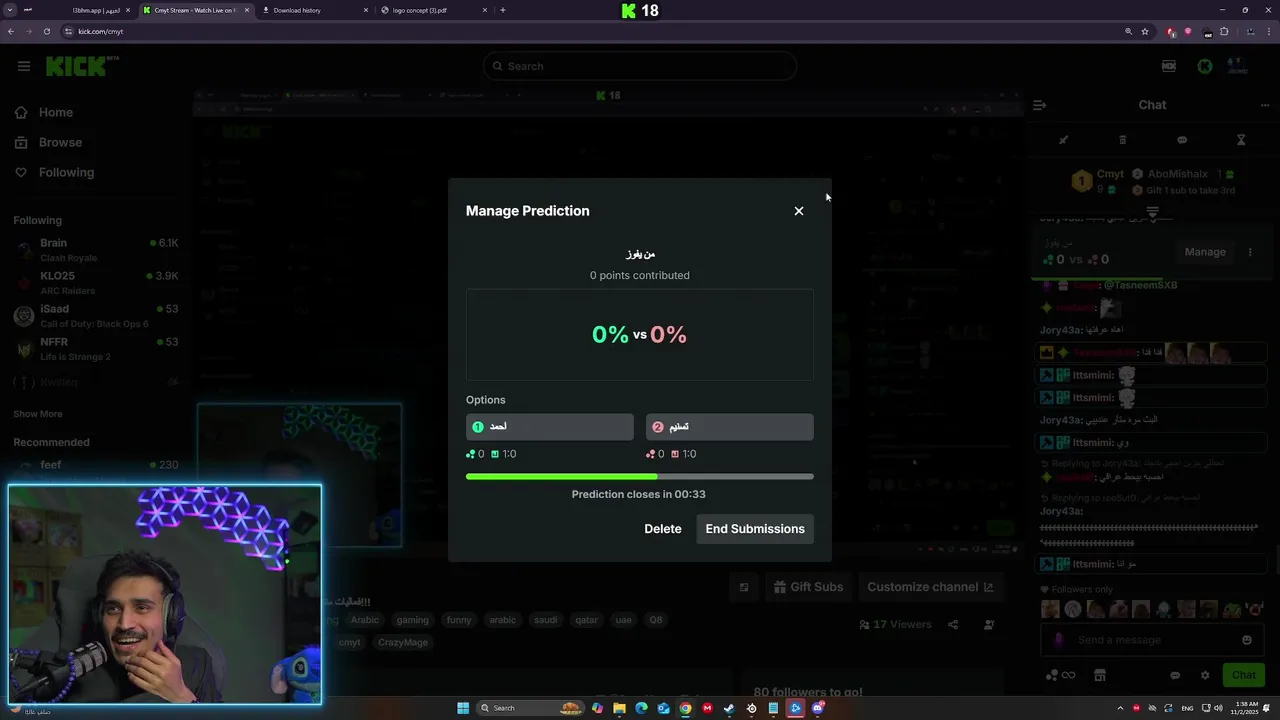The image size is (1280, 720).
Task: Click the Kick logo
Action: pos(82,66)
